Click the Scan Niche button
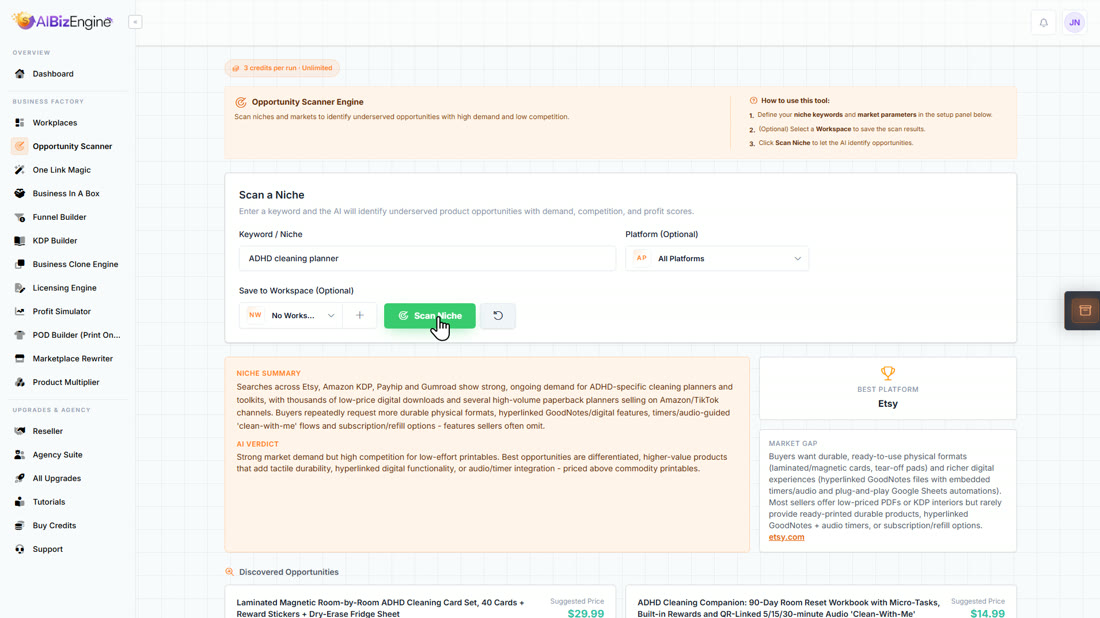The height and width of the screenshot is (618, 1100). click(x=429, y=316)
